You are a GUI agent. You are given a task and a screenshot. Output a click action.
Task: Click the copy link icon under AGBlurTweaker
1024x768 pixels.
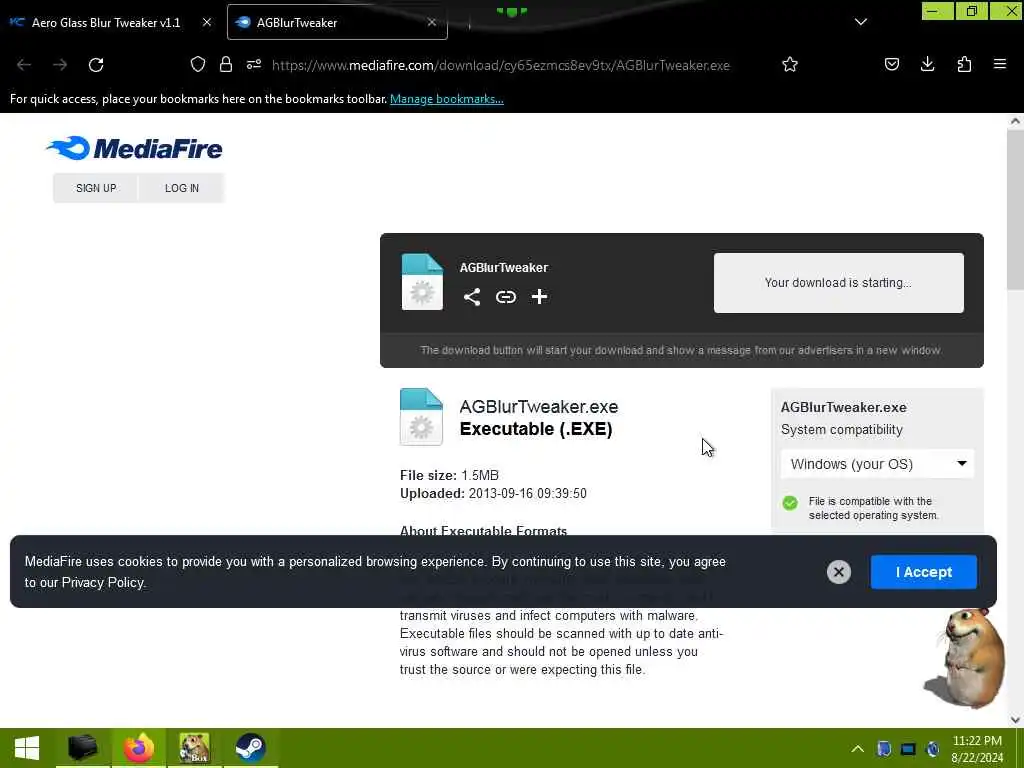point(506,297)
